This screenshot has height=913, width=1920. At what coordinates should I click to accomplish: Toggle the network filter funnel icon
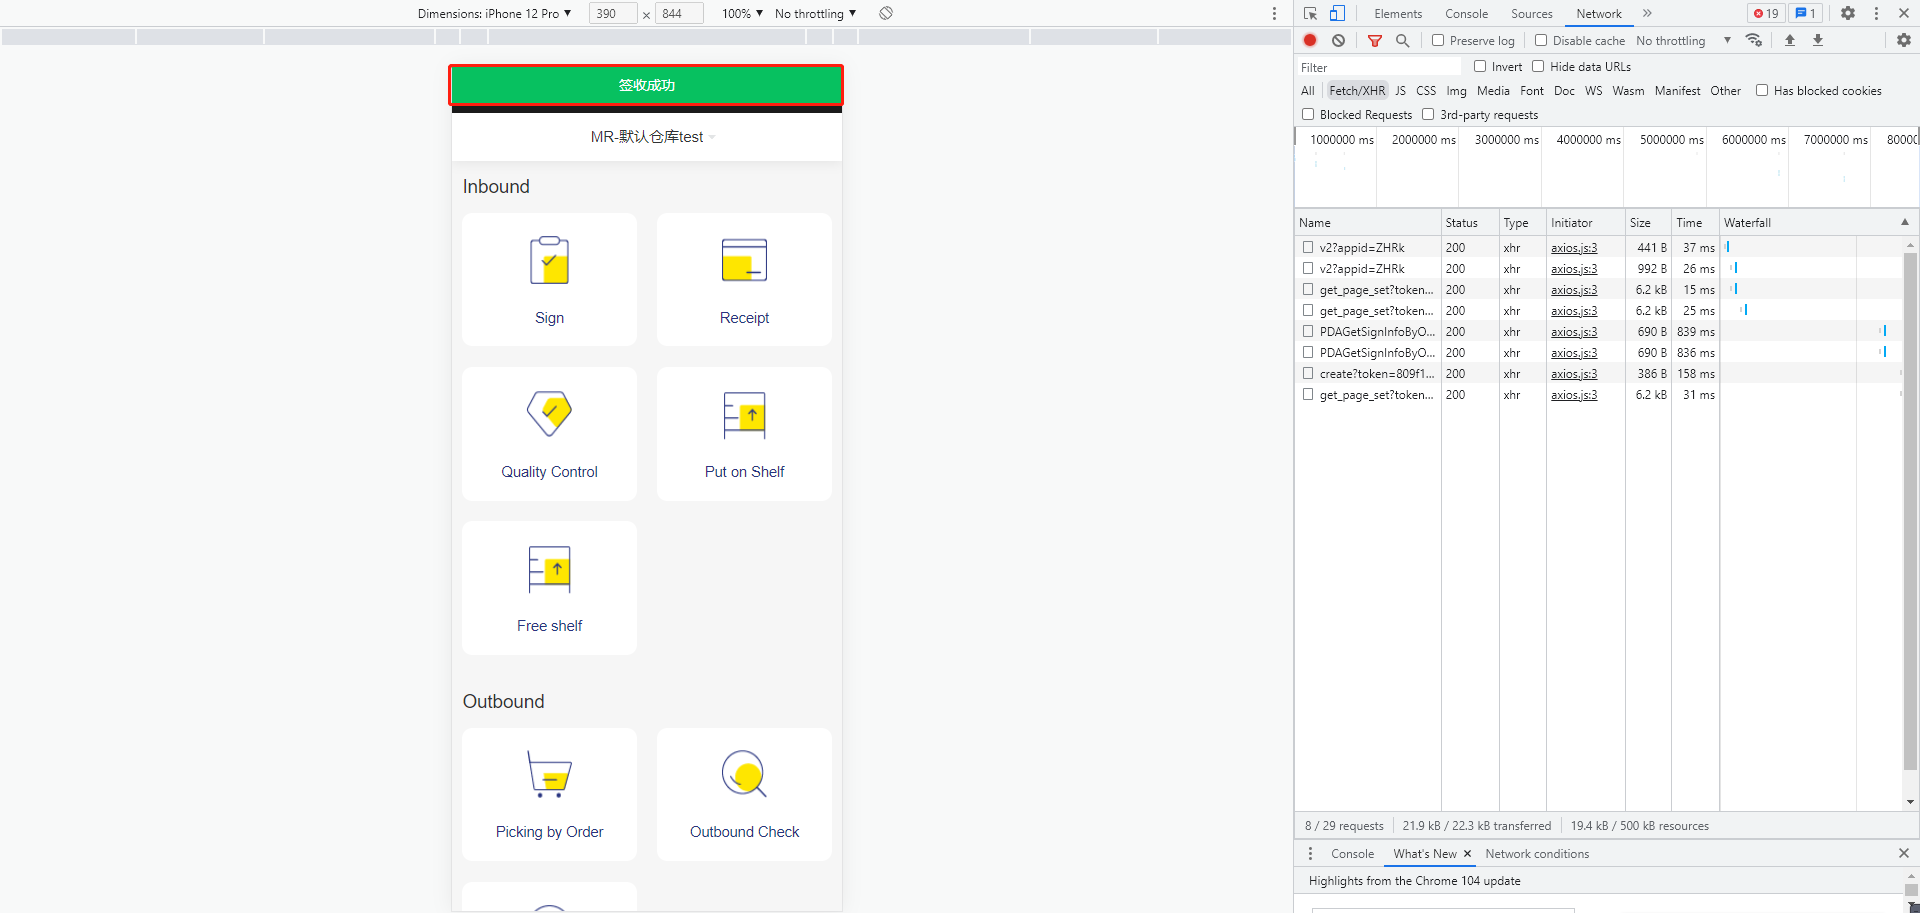click(1375, 41)
